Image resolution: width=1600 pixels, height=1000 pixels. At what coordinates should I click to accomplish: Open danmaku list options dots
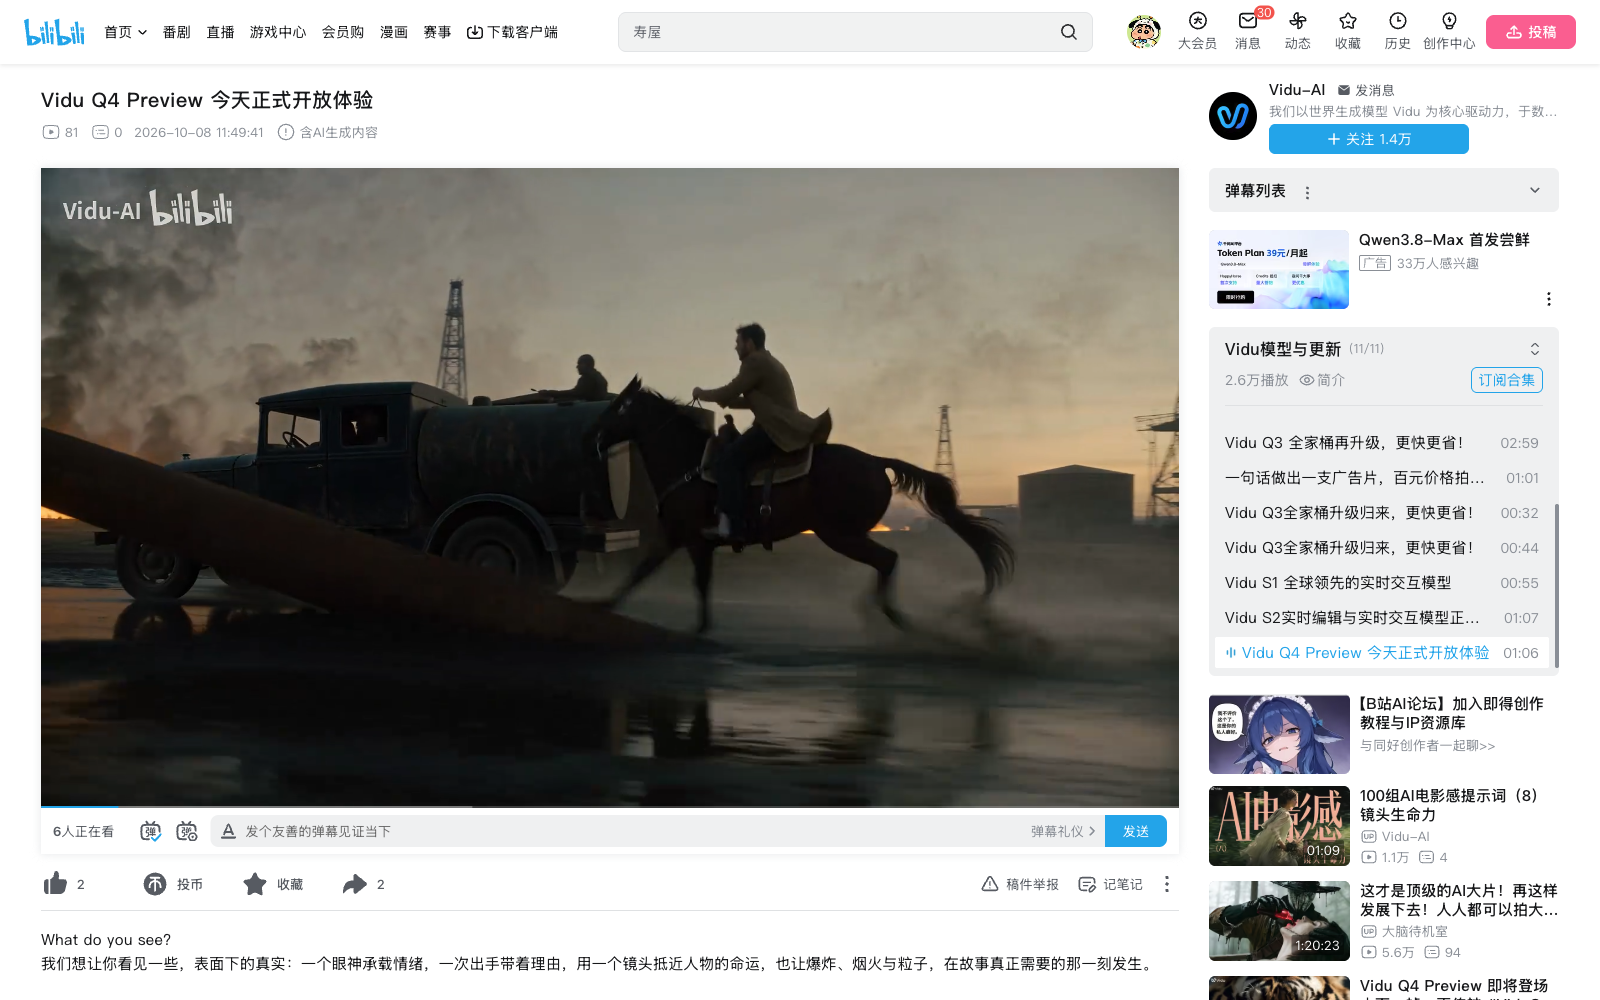pyautogui.click(x=1307, y=192)
